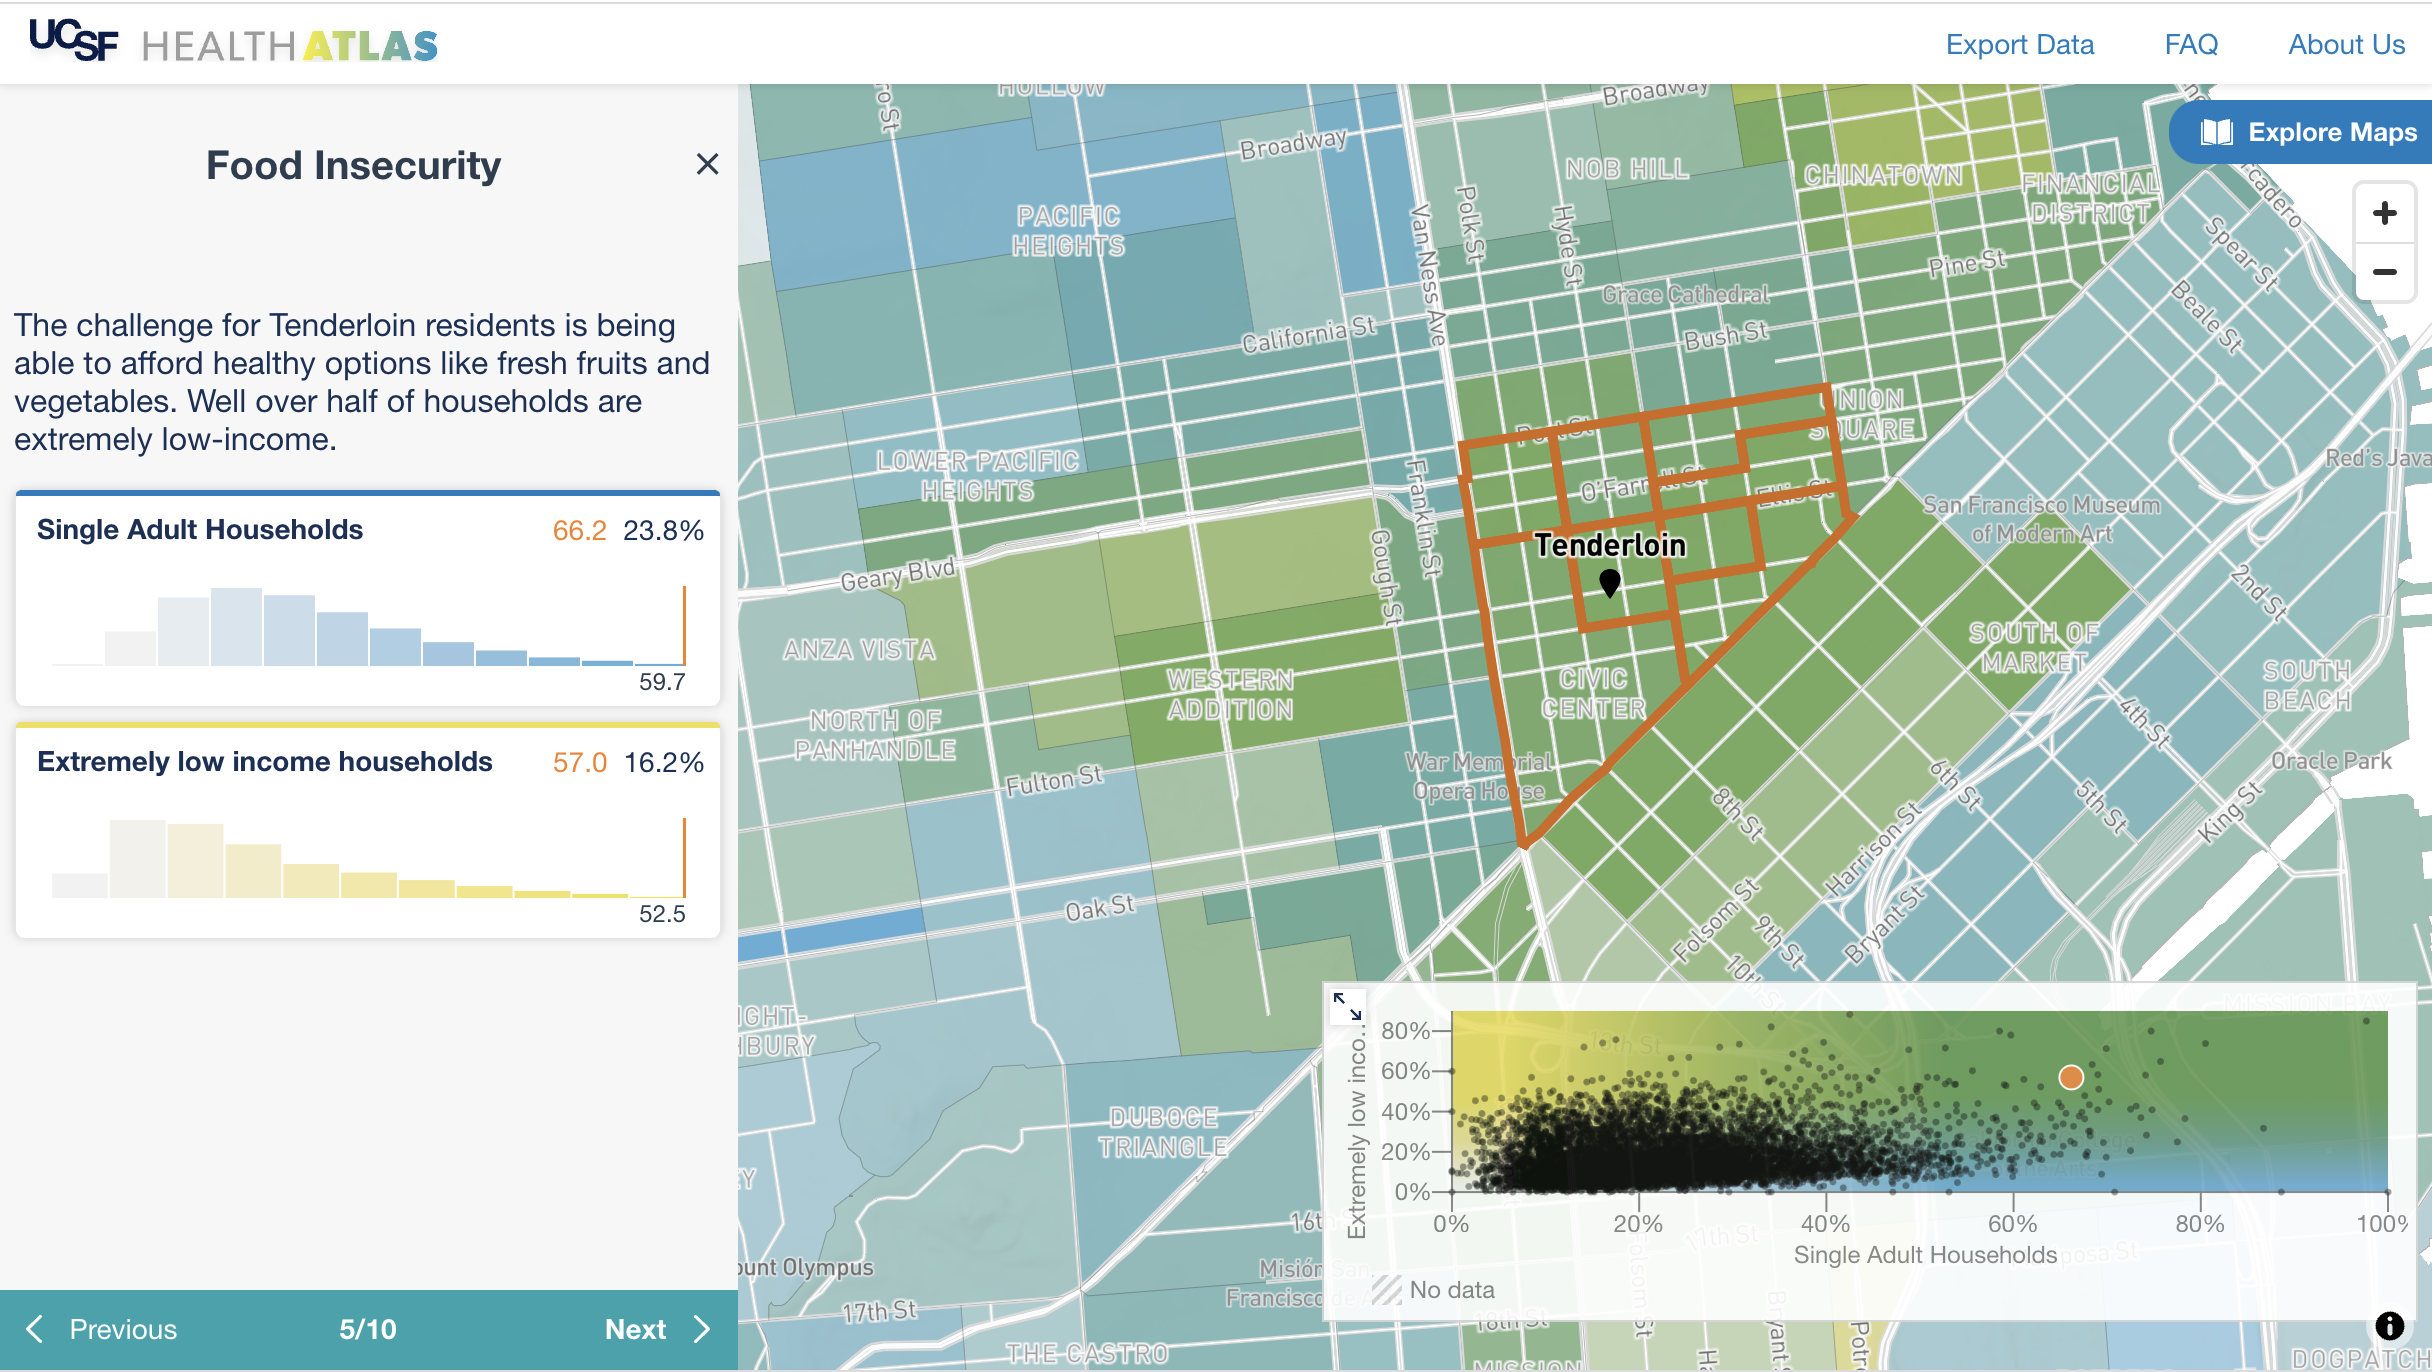Click the Single Adult Households histogram

pos(368,627)
